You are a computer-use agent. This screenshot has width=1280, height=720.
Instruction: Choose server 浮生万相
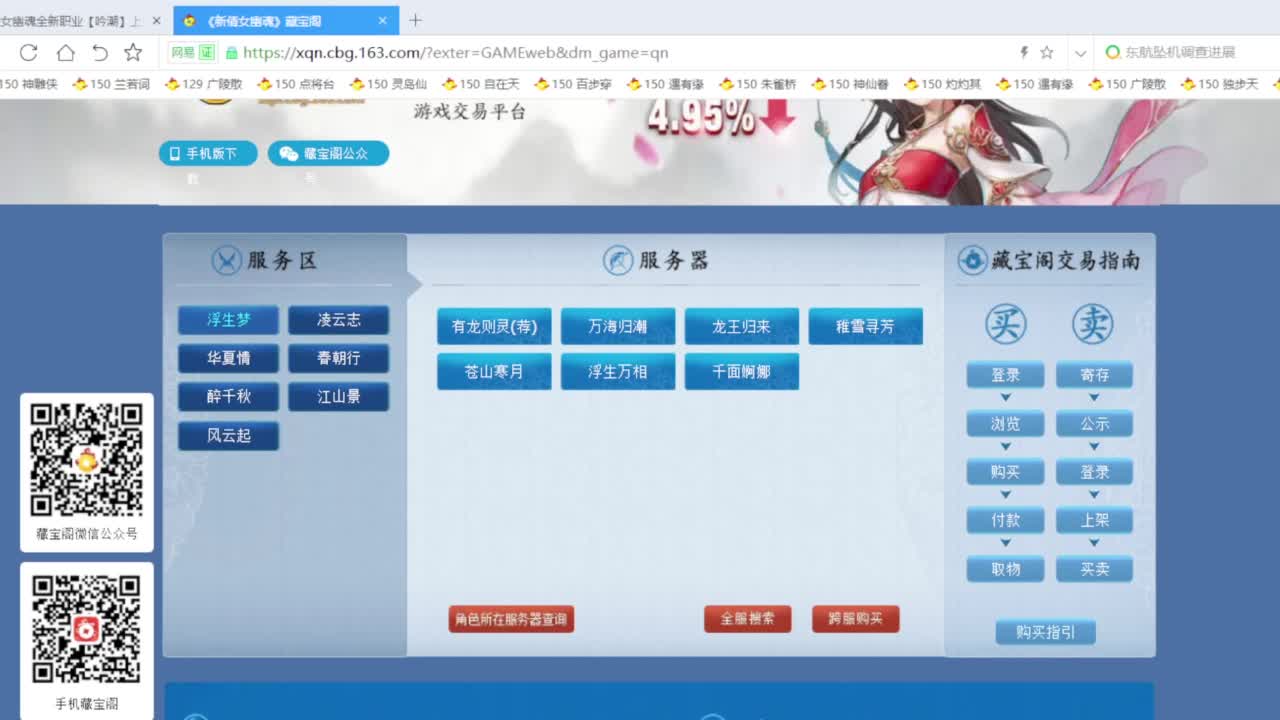point(618,371)
